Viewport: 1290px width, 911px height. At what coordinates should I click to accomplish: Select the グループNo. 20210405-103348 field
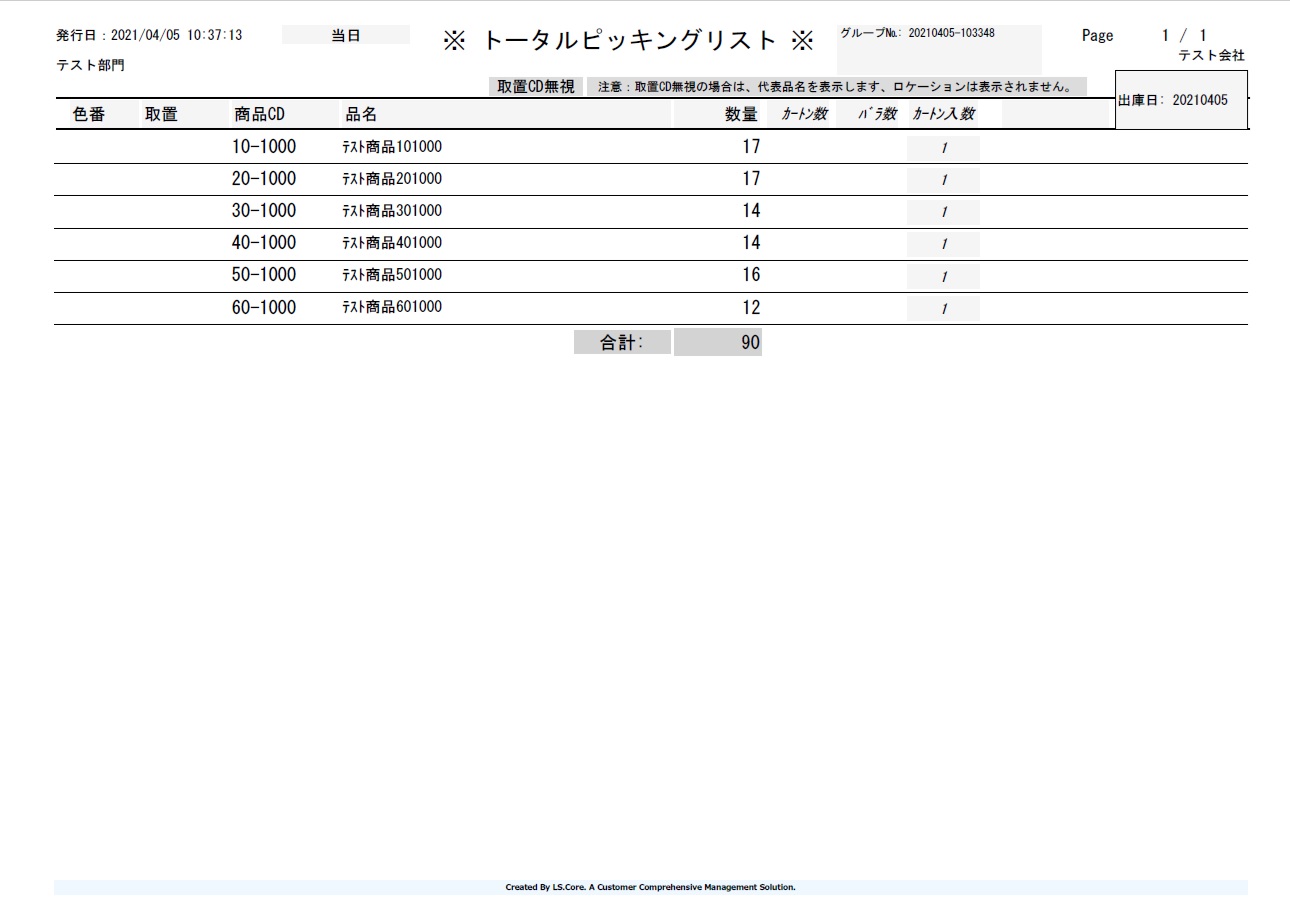click(938, 34)
